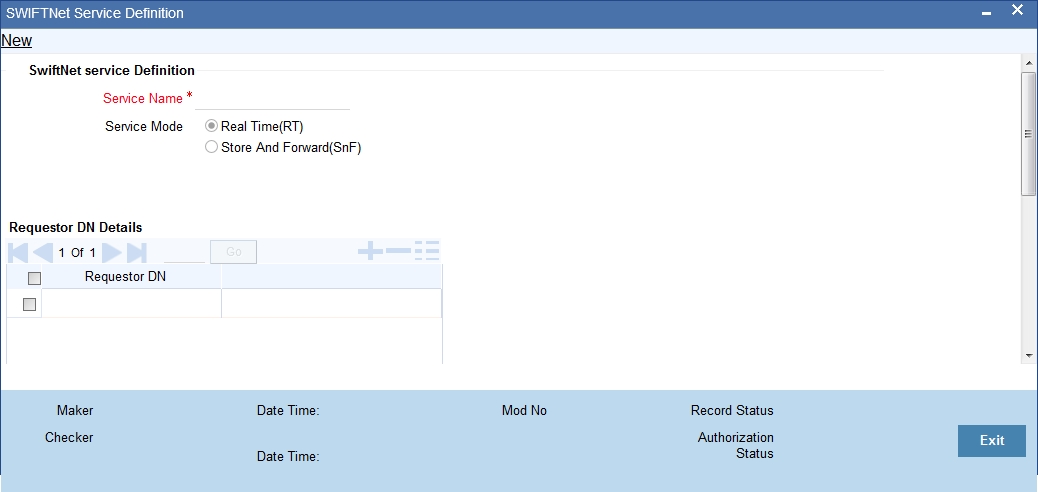Click the Requestor DN Details heading

tap(75, 227)
